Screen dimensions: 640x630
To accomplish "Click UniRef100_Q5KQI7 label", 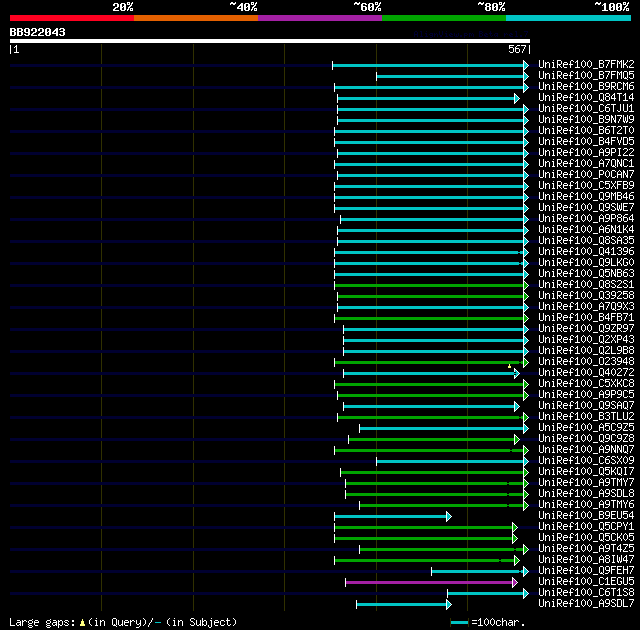I will [x=586, y=472].
